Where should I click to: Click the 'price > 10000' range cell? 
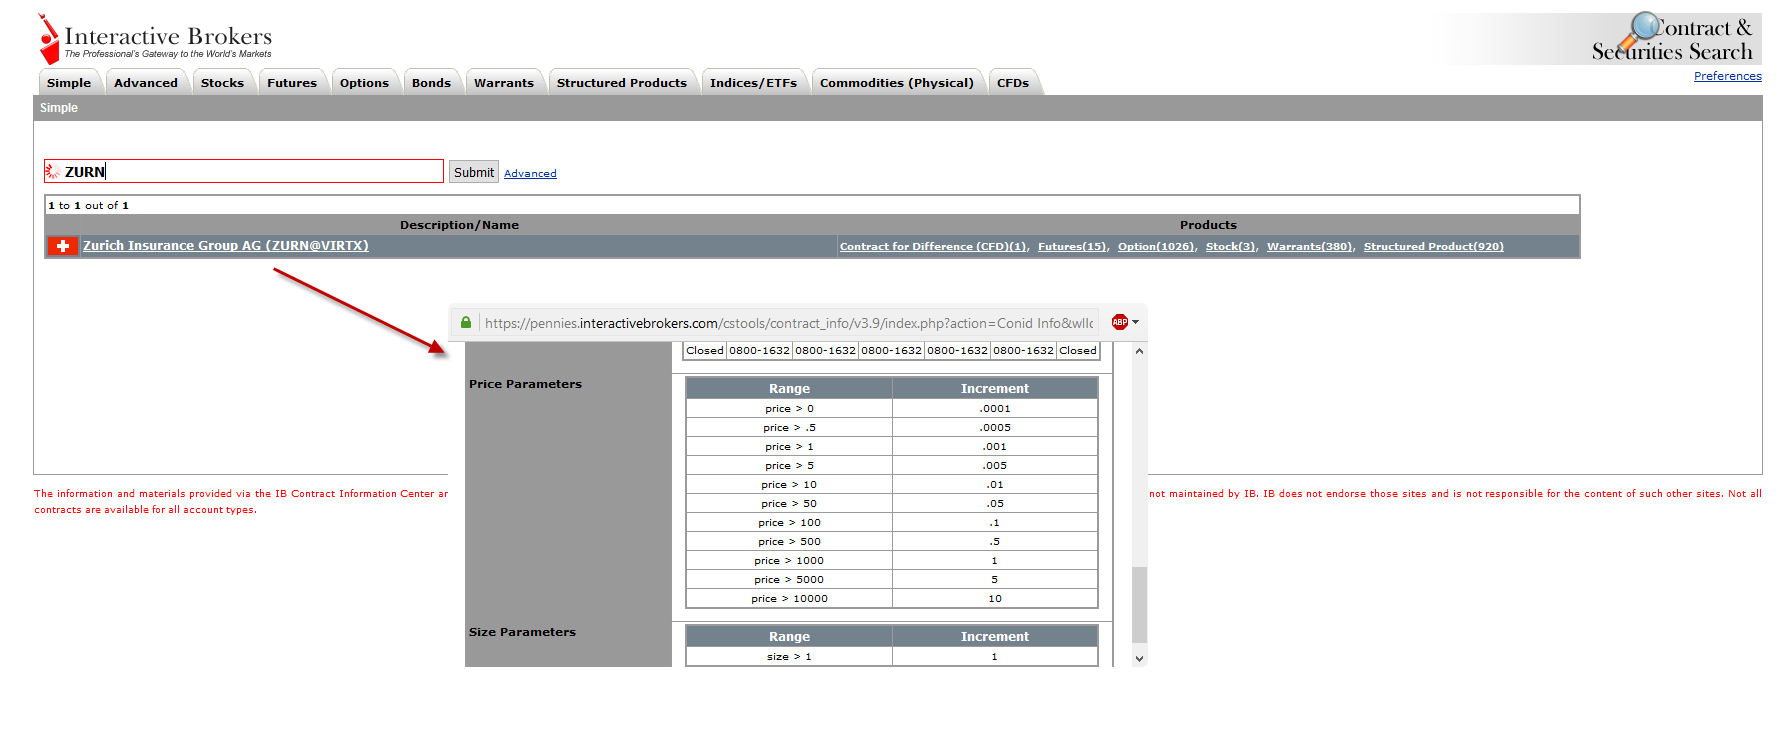click(x=789, y=598)
